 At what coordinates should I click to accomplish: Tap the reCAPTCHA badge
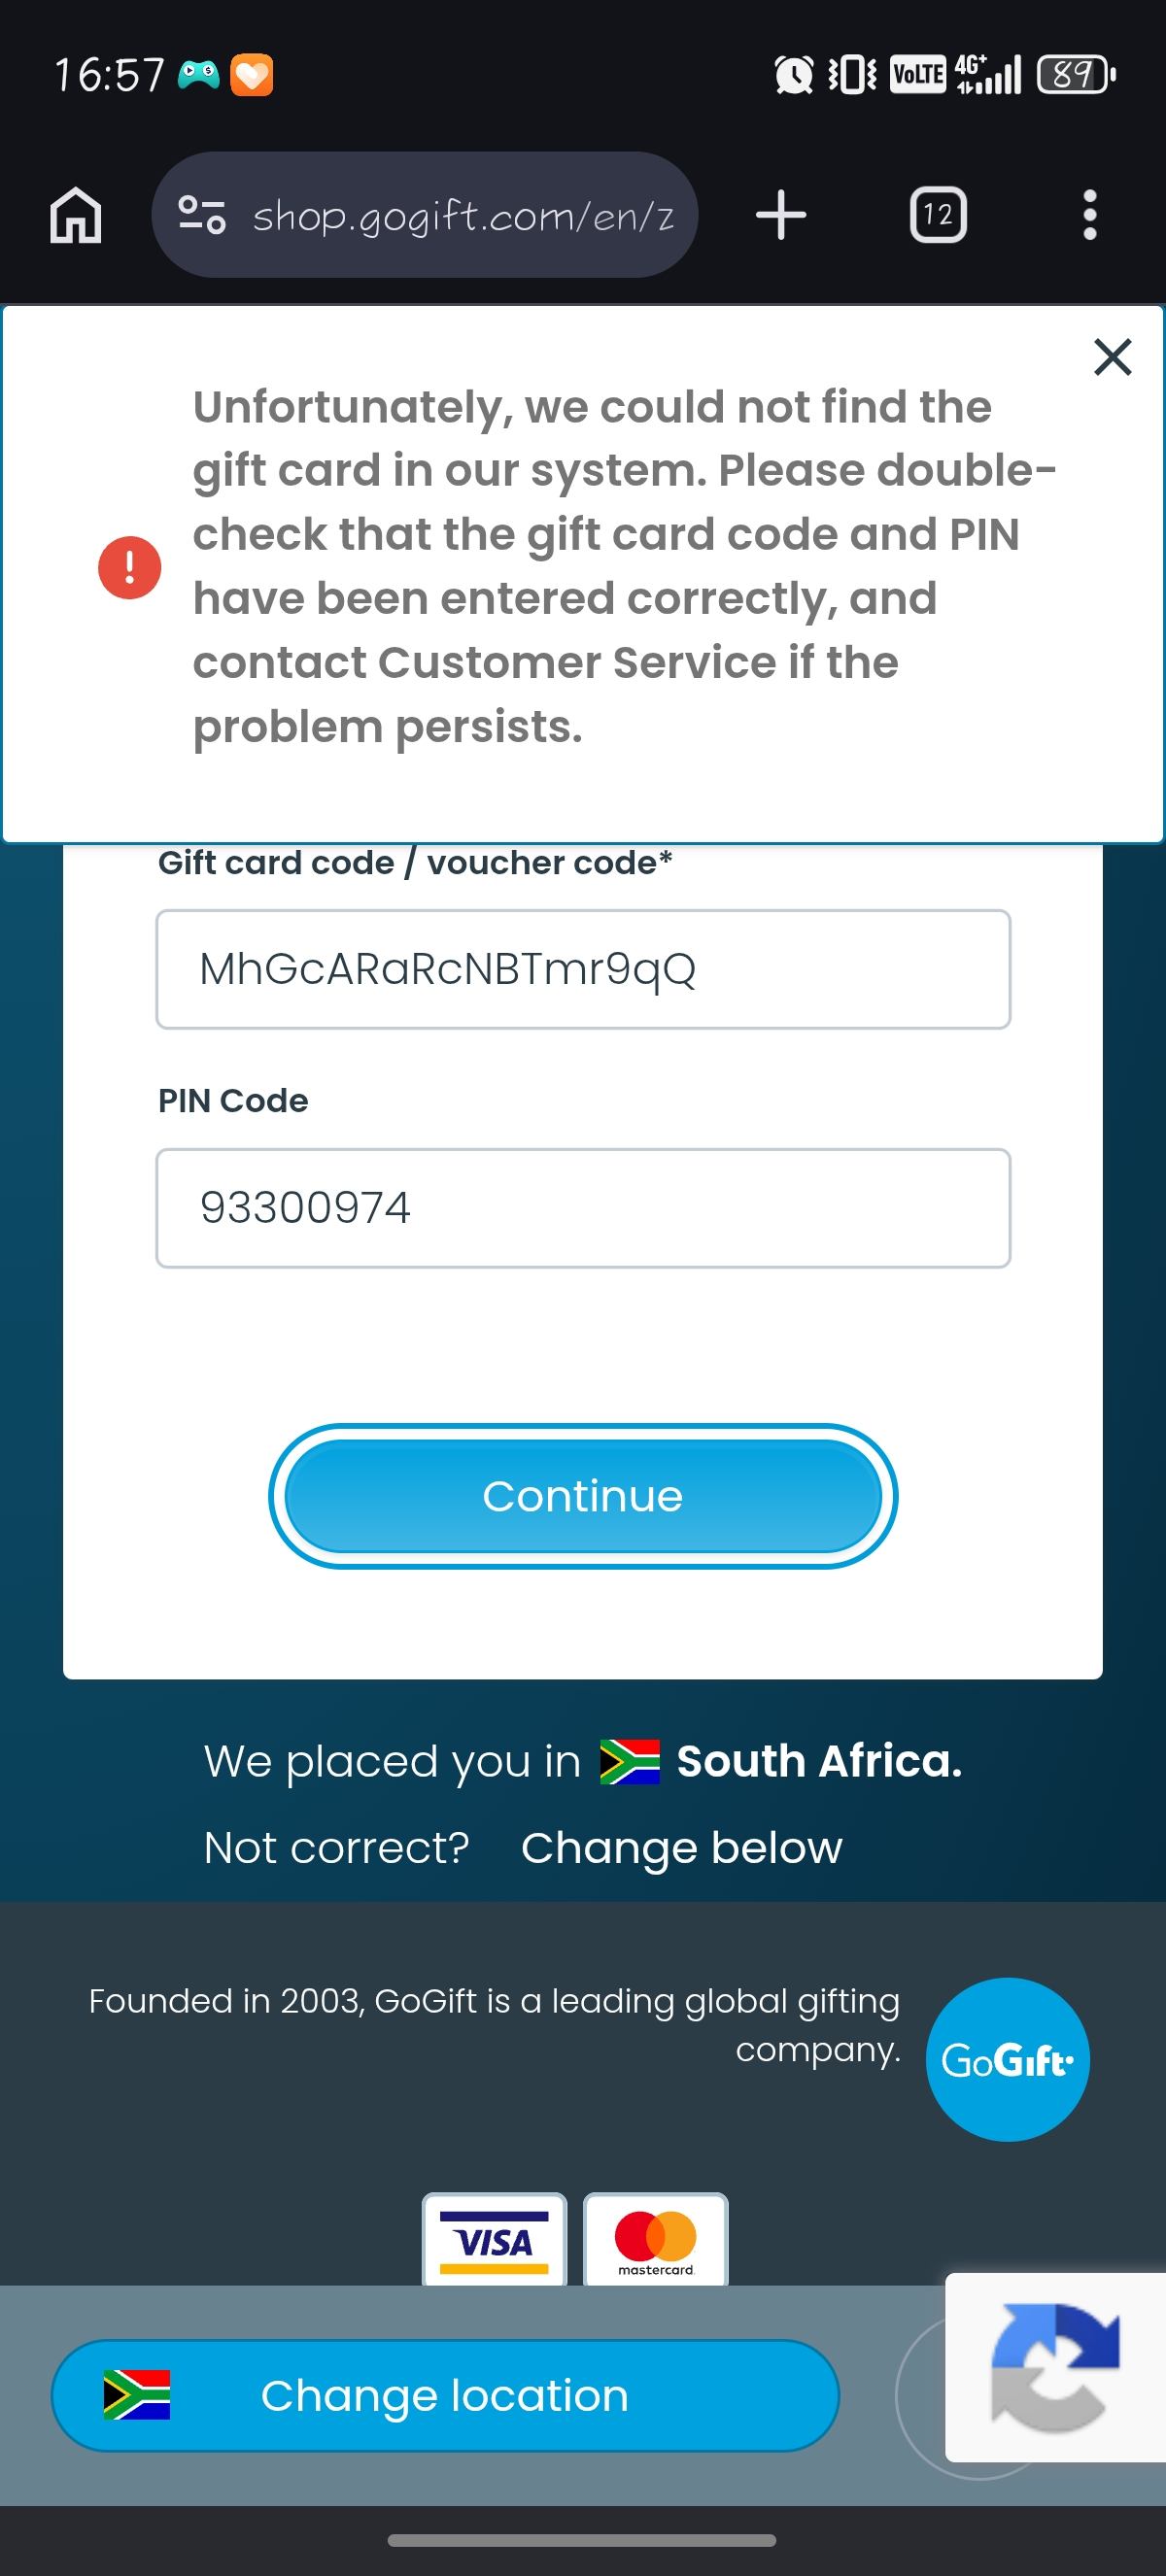tap(1055, 2367)
